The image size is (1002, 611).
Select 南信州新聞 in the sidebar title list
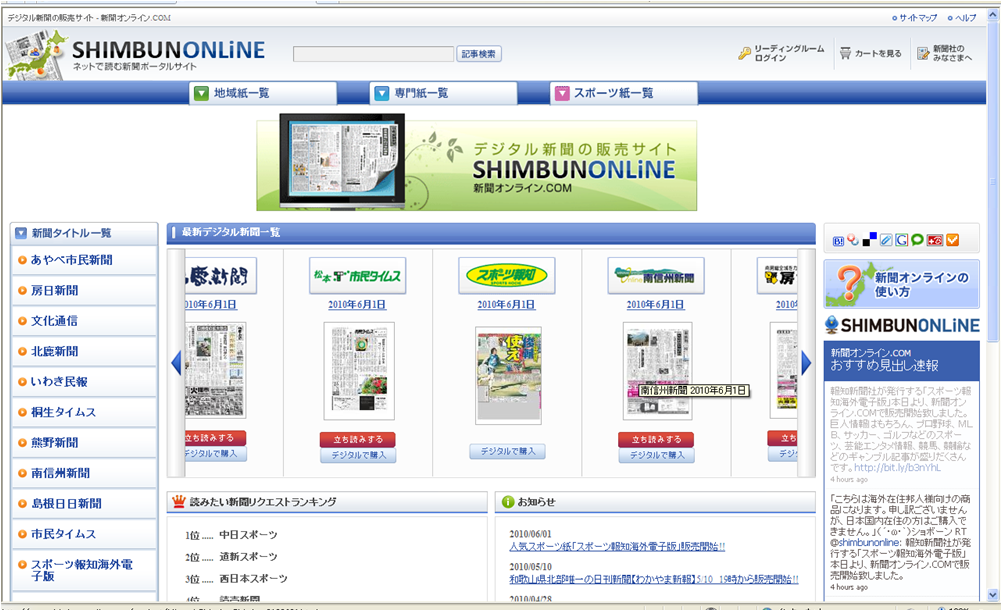[x=84, y=473]
